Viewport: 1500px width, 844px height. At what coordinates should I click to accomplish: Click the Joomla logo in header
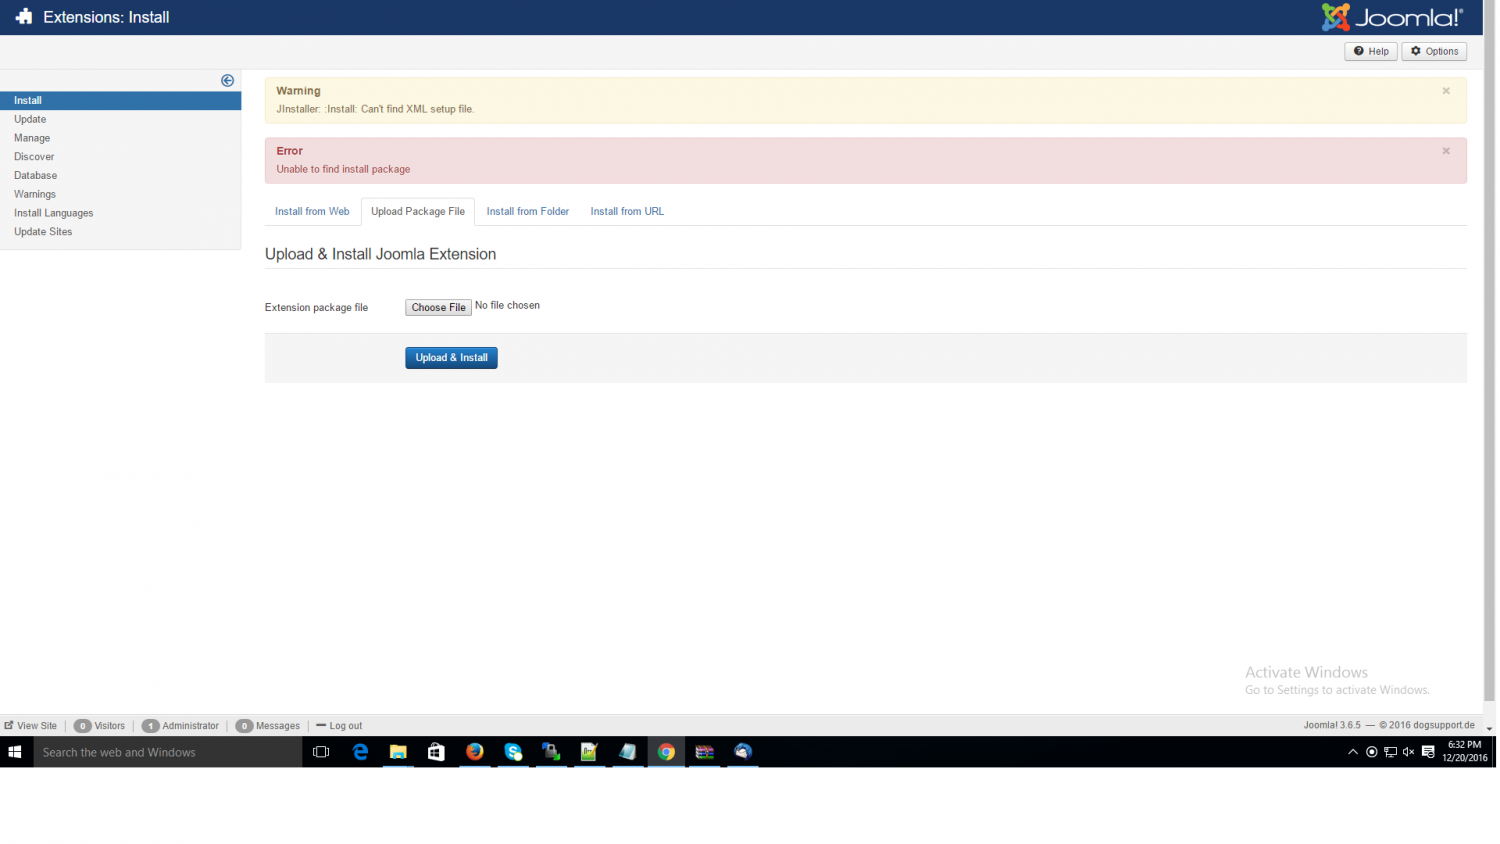coord(1391,17)
